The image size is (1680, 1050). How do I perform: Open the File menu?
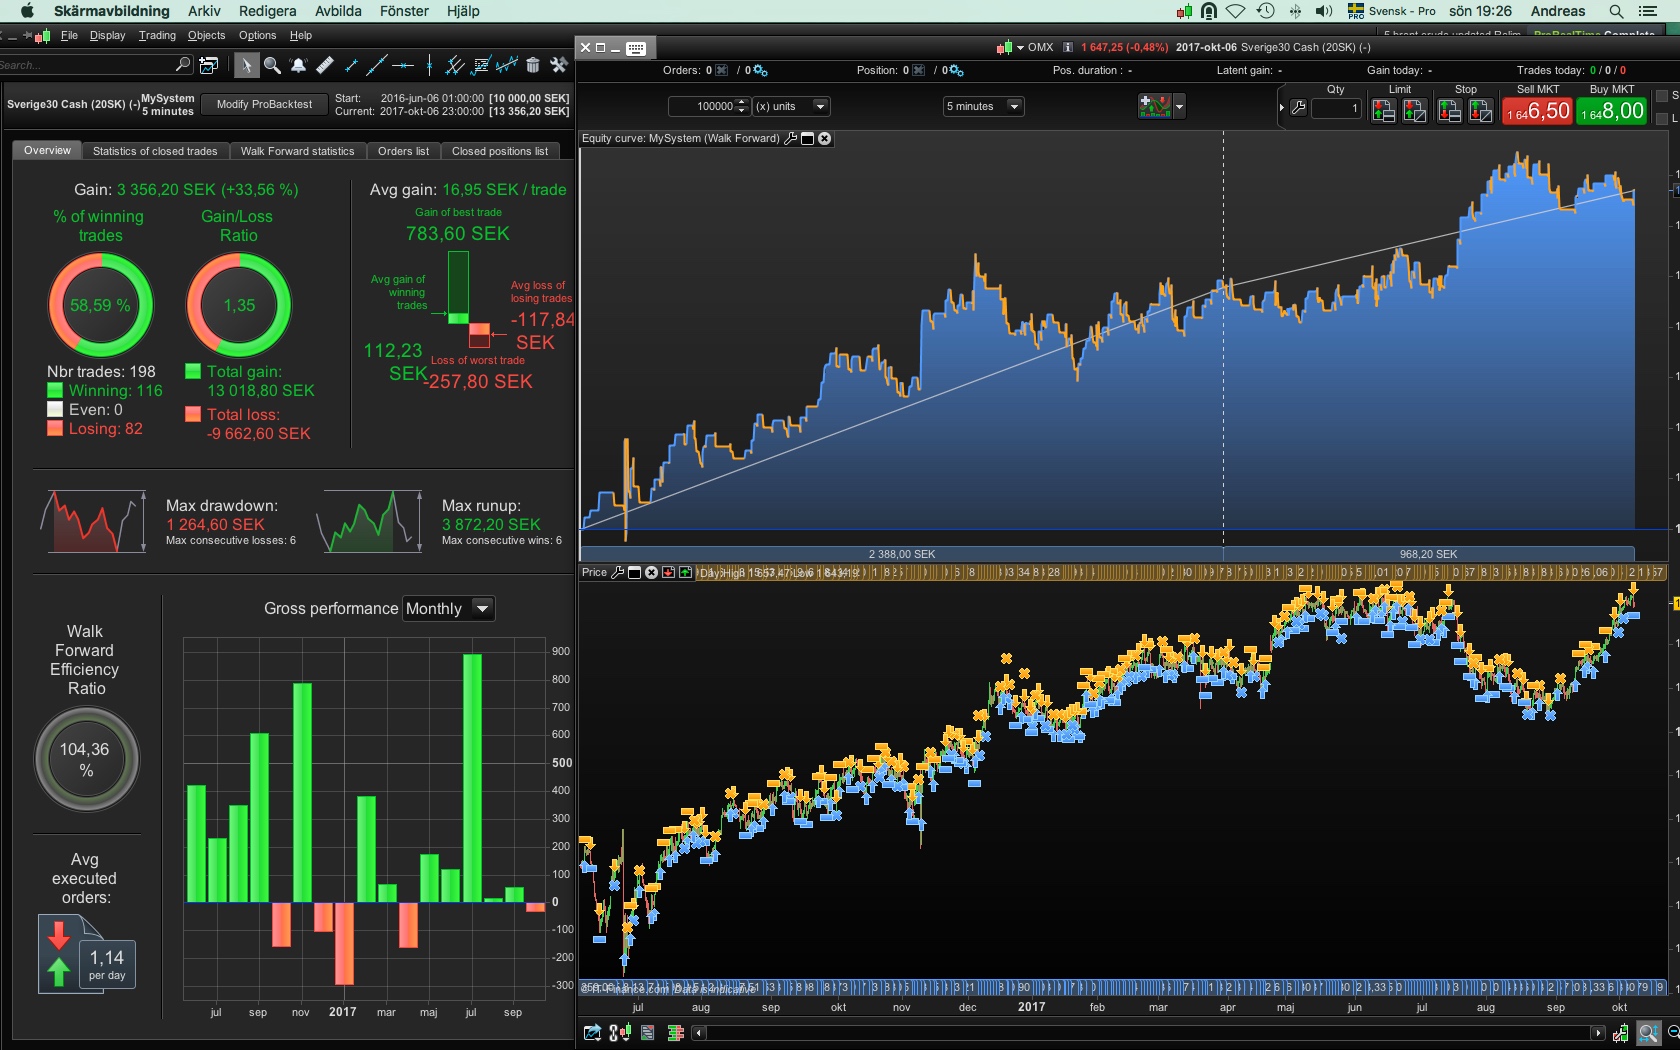click(x=69, y=36)
